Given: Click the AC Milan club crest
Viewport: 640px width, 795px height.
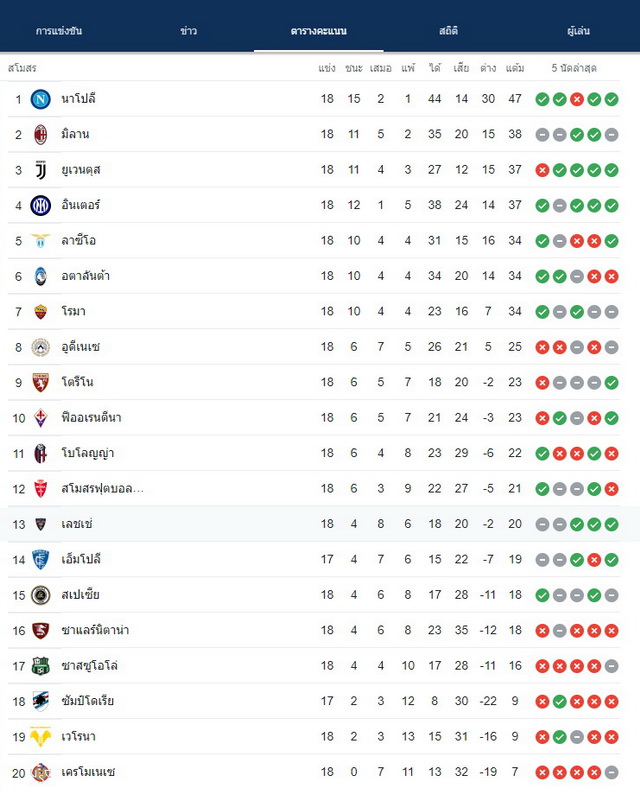Looking at the screenshot, I should (41, 135).
